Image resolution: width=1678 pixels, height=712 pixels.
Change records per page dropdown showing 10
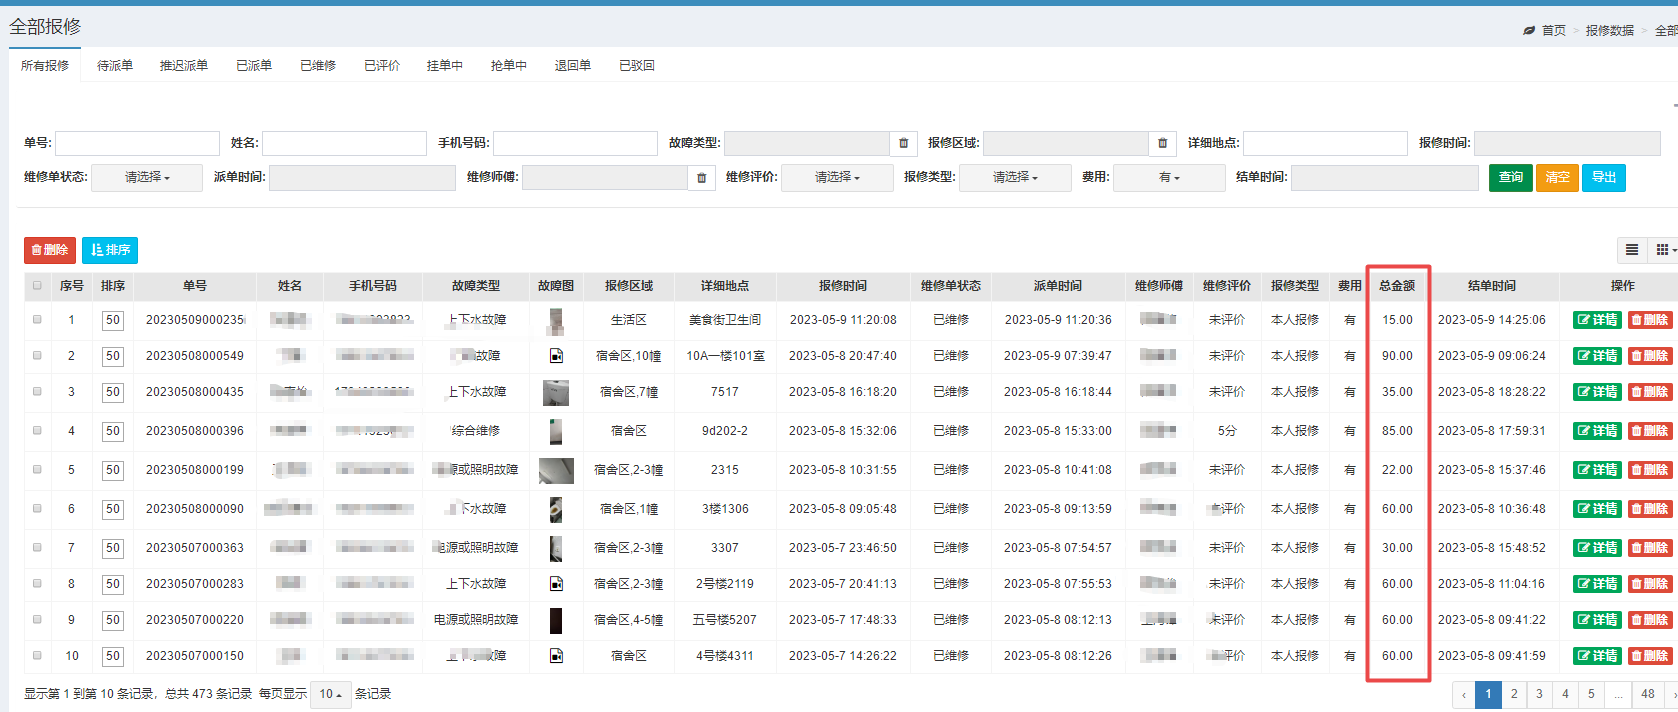click(330, 694)
